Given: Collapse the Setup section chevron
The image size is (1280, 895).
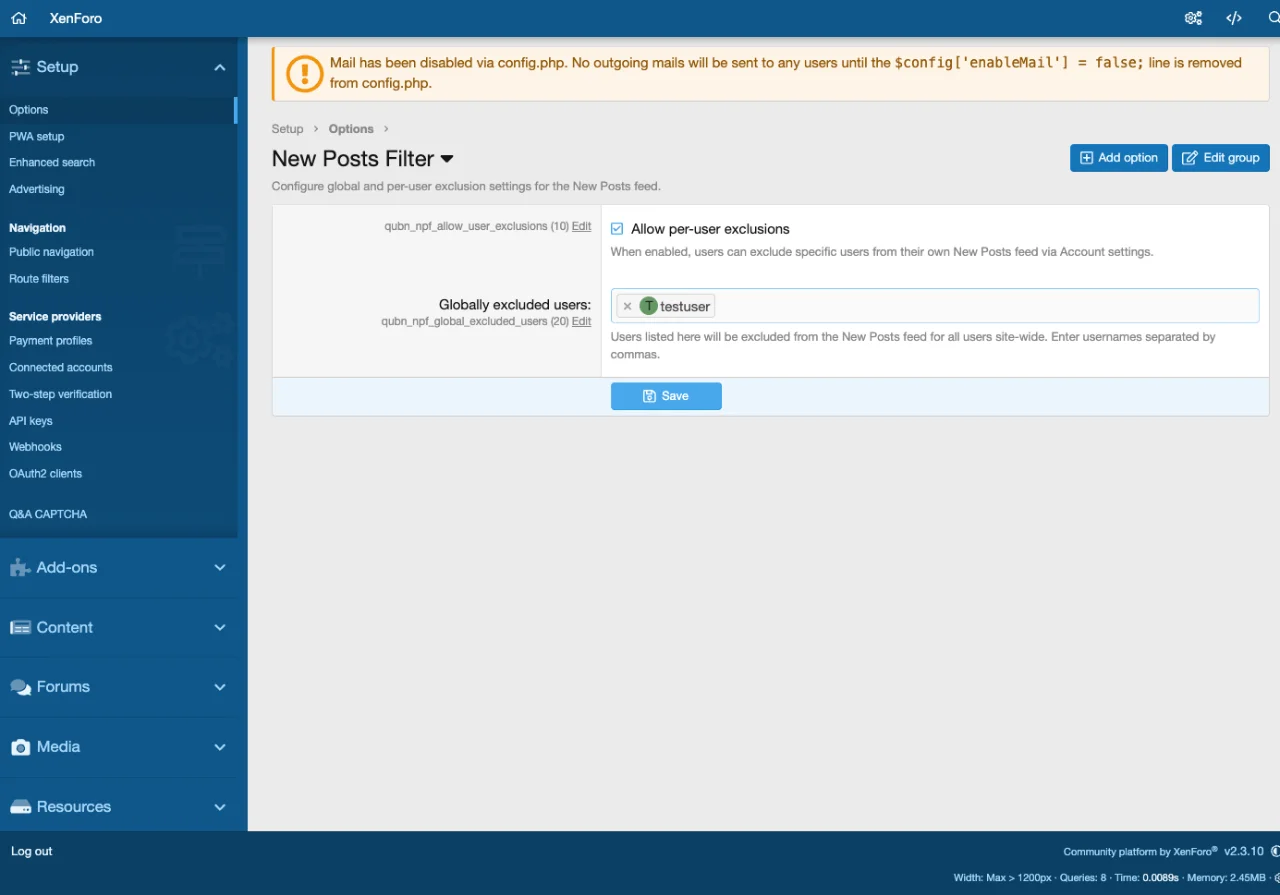Looking at the screenshot, I should click(x=220, y=67).
